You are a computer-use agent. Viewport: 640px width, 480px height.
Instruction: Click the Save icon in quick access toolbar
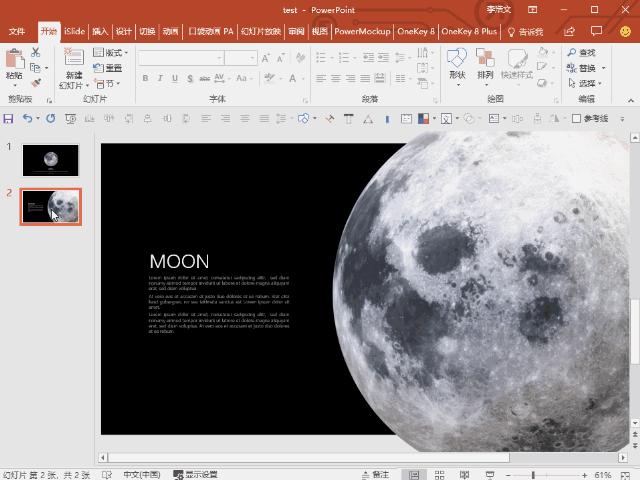pos(9,118)
